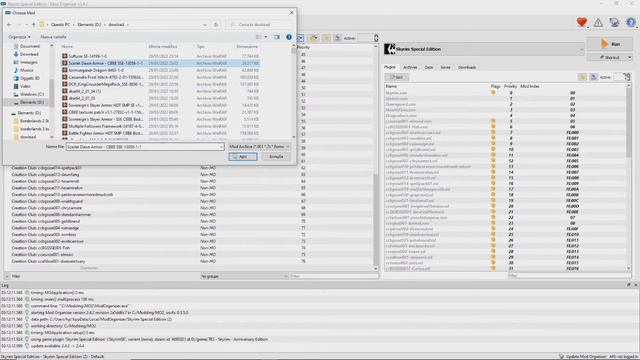
Task: Open the No groups dropdown below mod list
Action: point(244,276)
